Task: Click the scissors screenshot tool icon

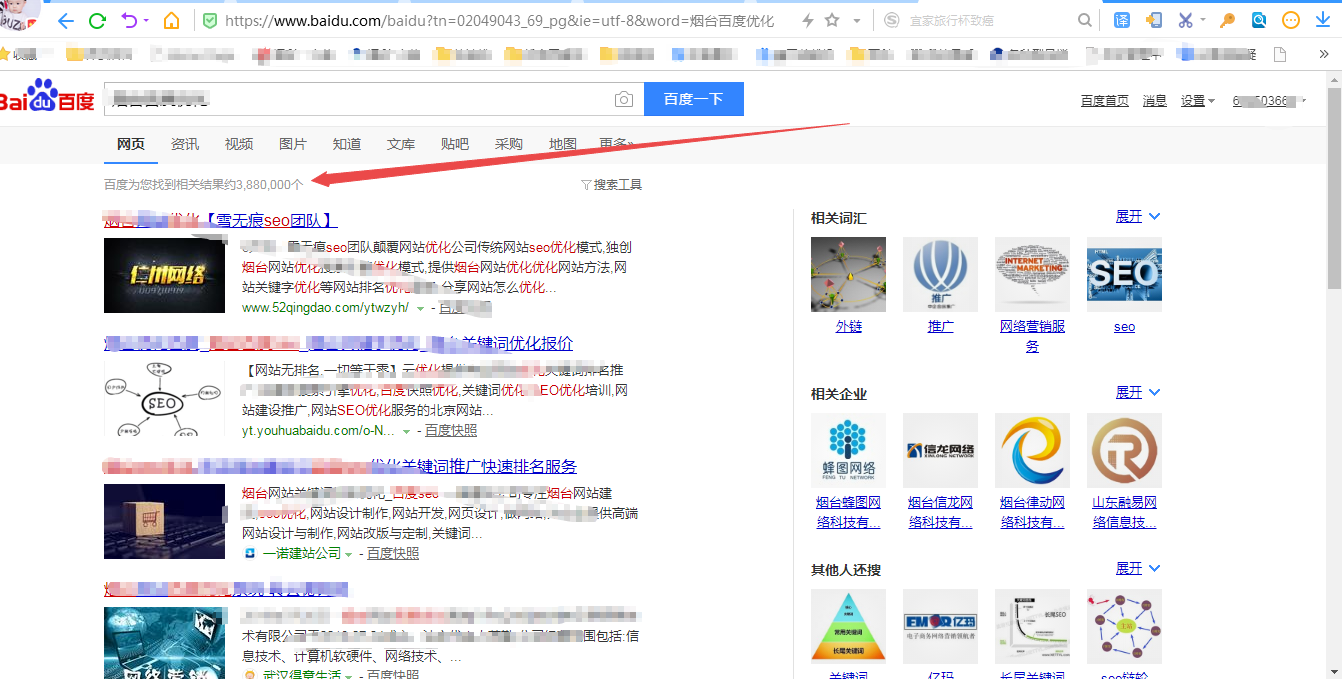Action: (1186, 20)
